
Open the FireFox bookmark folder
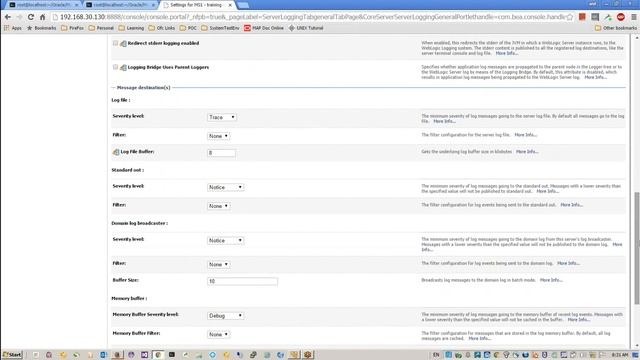coord(73,28)
